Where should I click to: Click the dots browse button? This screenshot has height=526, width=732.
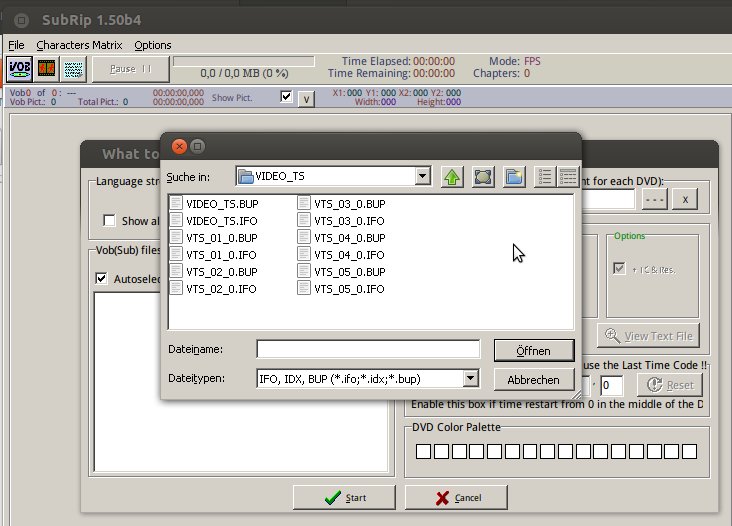655,199
